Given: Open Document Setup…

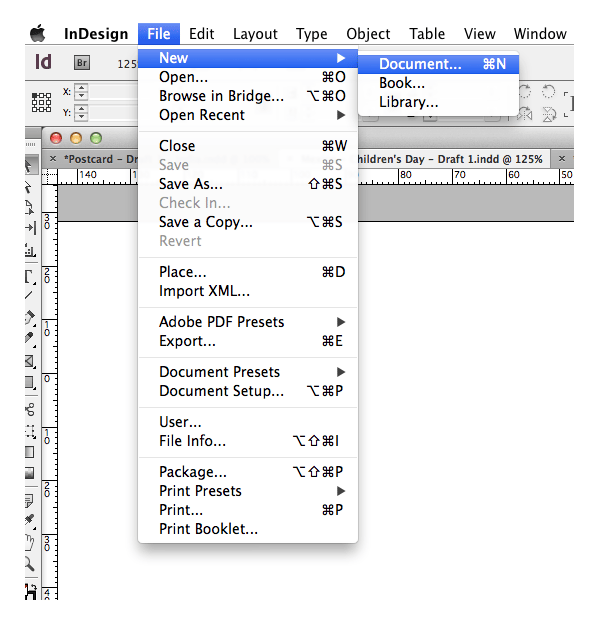Looking at the screenshot, I should 248,391.
